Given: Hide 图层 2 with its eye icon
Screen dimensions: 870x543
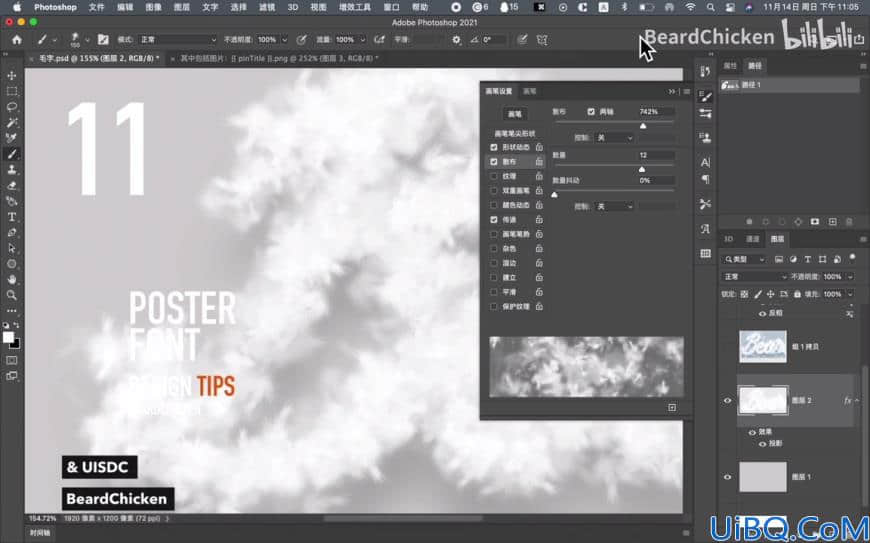Looking at the screenshot, I should 727,400.
